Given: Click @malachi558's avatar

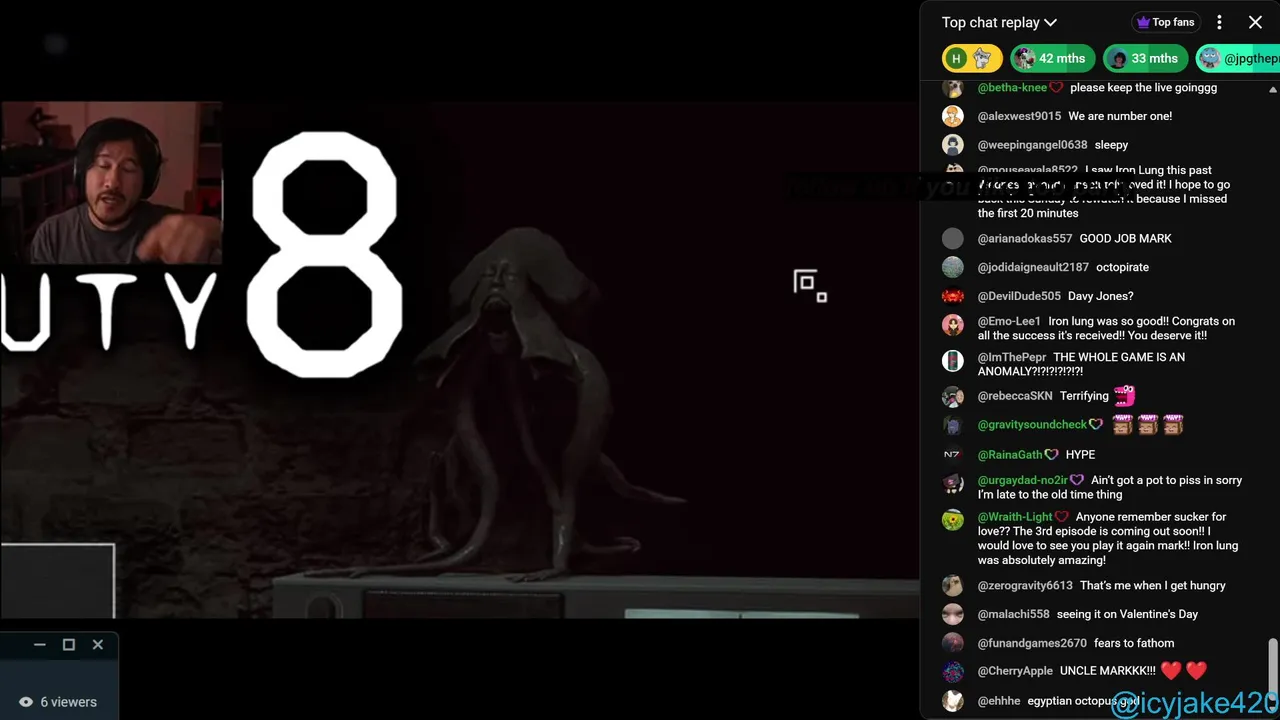Looking at the screenshot, I should 953,614.
